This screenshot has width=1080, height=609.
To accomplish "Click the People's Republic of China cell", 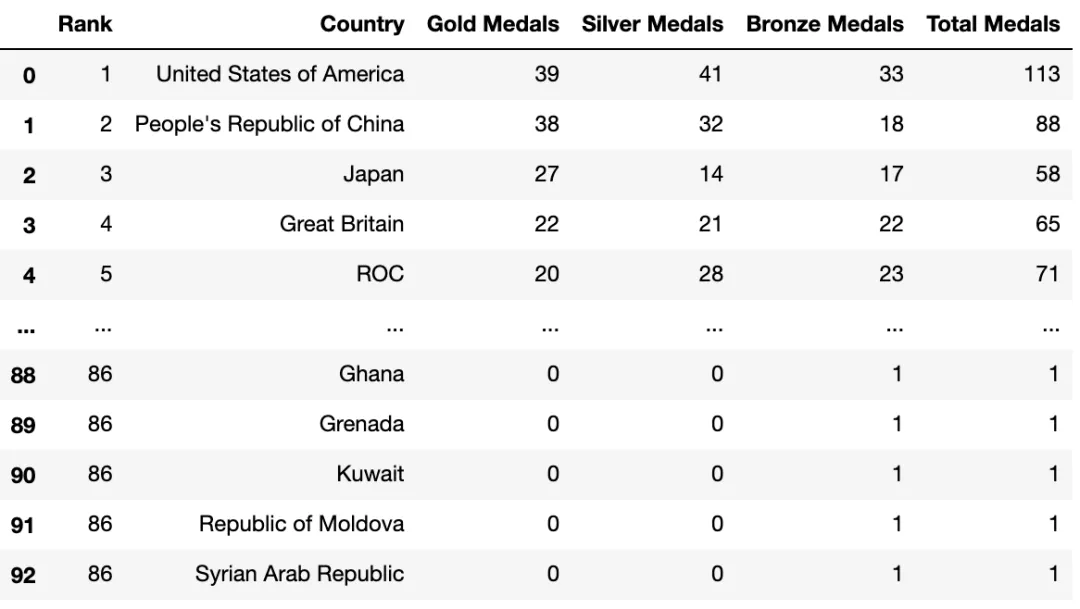I will [x=269, y=124].
